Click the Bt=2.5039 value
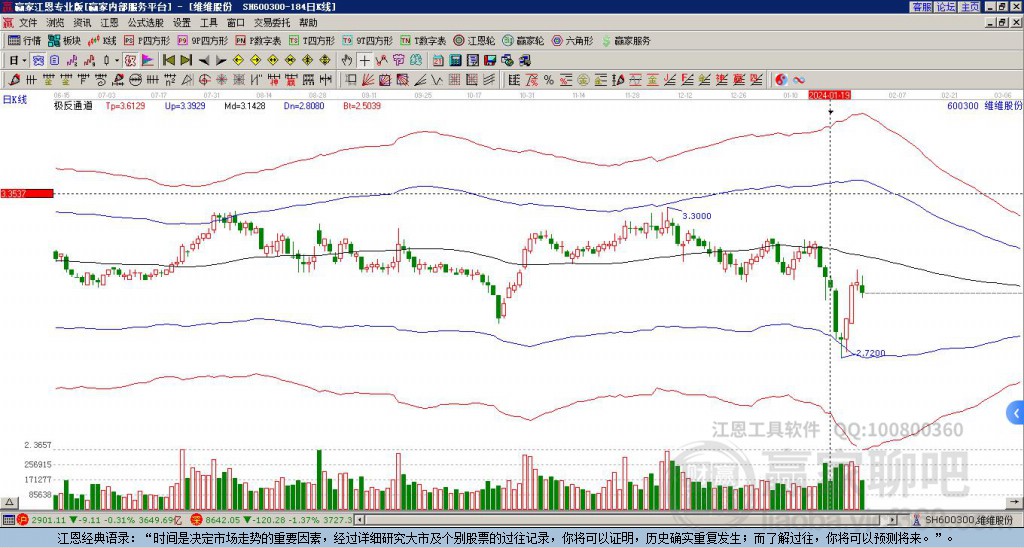Image resolution: width=1024 pixels, height=548 pixels. (x=360, y=105)
